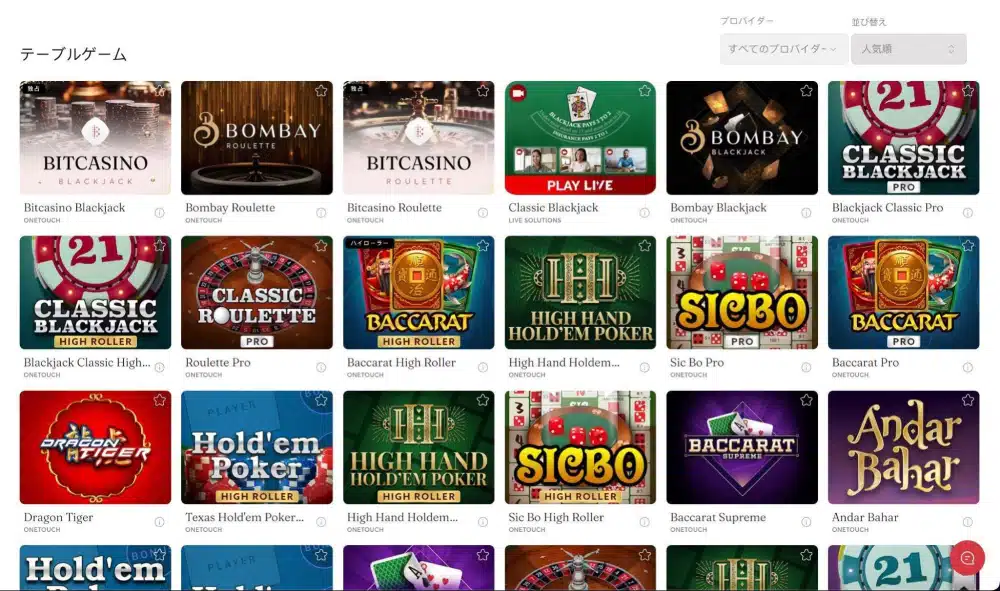View info for Bombay Blackjack
The image size is (1000, 591).
click(x=806, y=213)
